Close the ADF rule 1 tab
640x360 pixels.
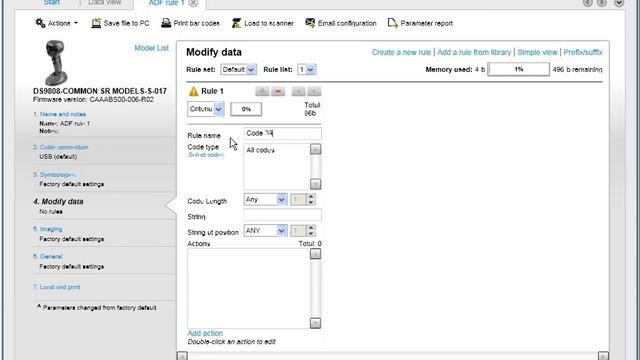point(193,3)
